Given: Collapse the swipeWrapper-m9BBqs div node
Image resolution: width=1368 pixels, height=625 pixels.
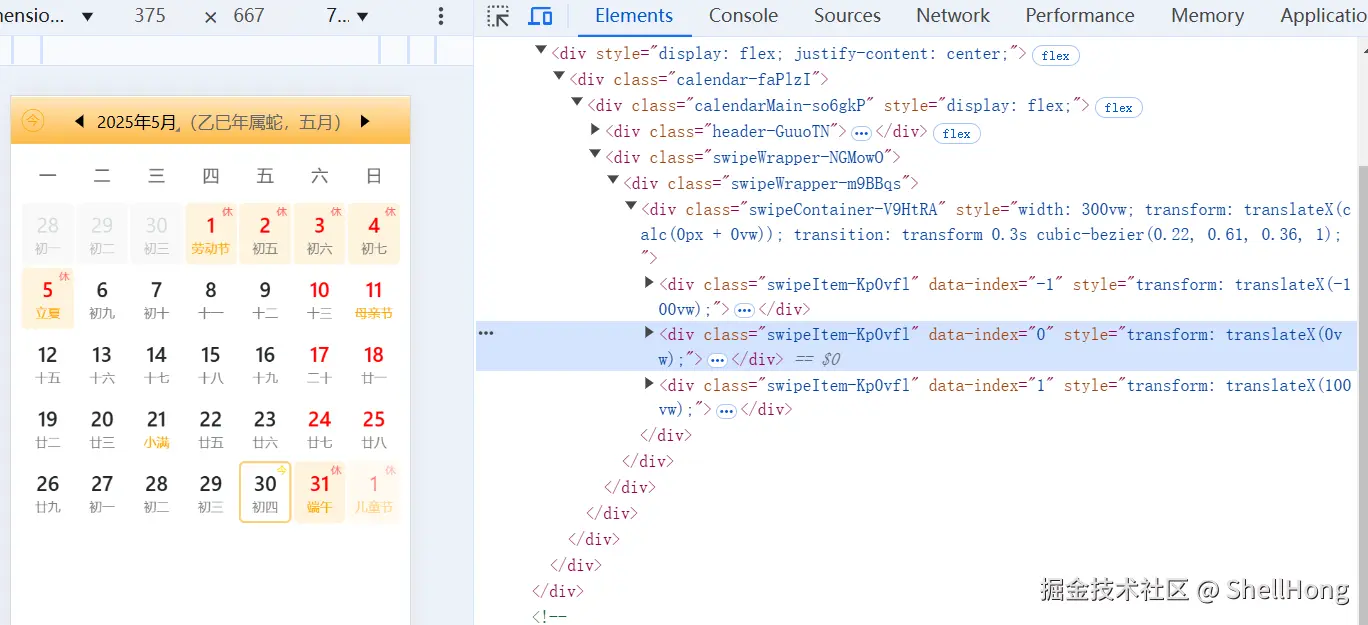Looking at the screenshot, I should 613,180.
